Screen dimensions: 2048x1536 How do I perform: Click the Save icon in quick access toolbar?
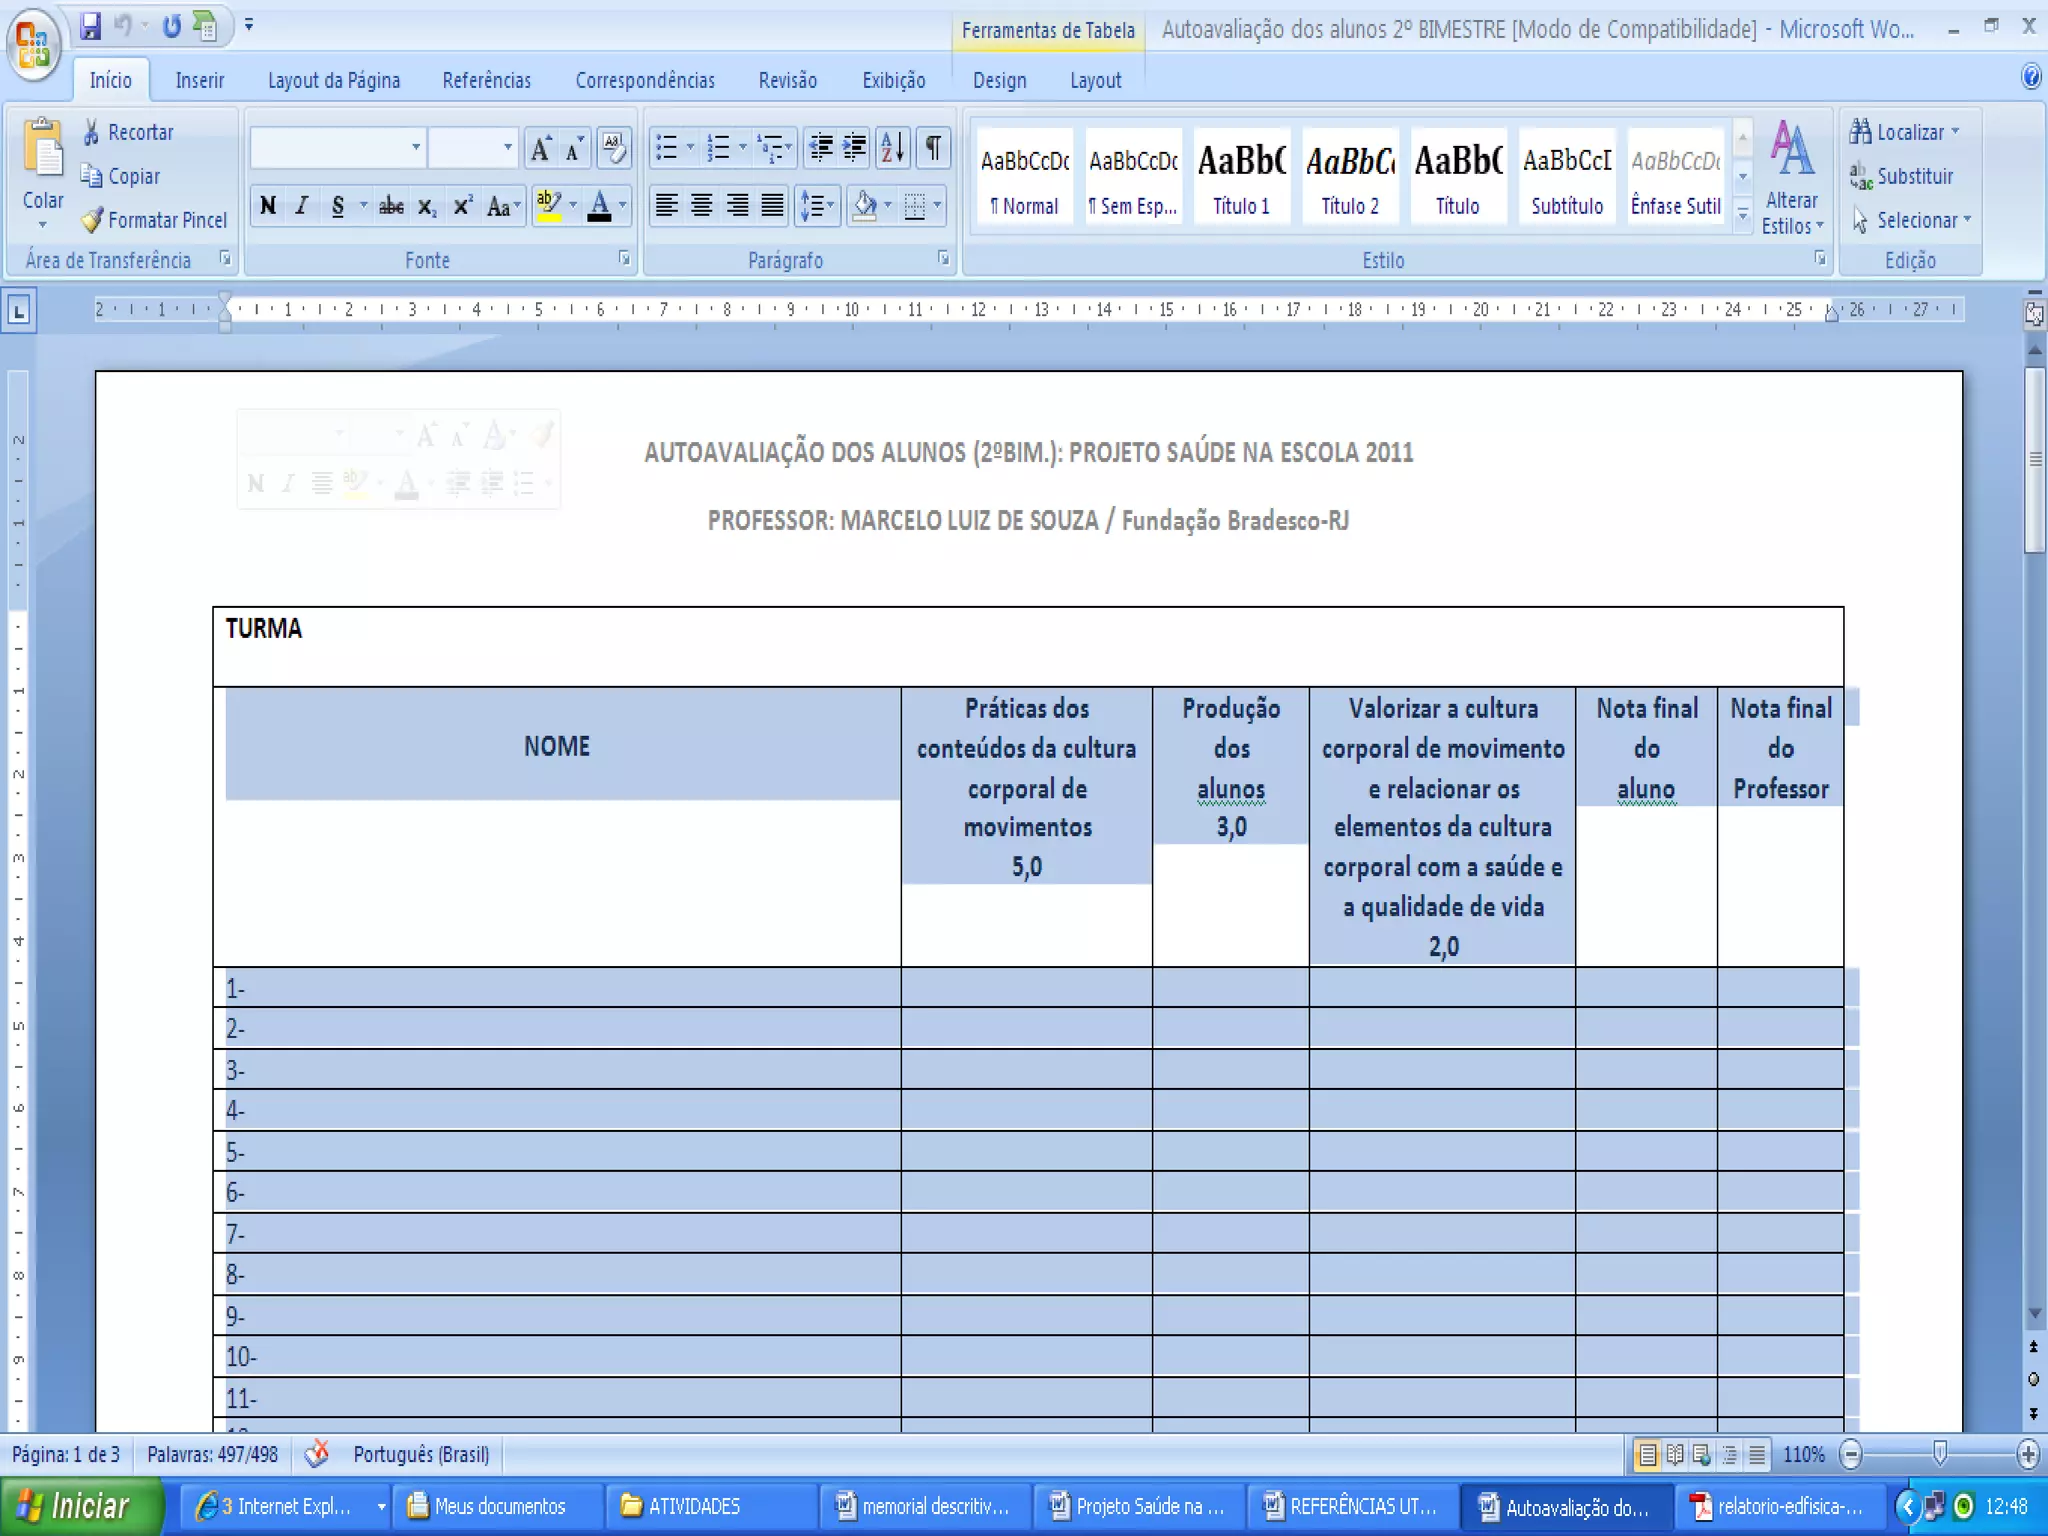click(x=91, y=27)
